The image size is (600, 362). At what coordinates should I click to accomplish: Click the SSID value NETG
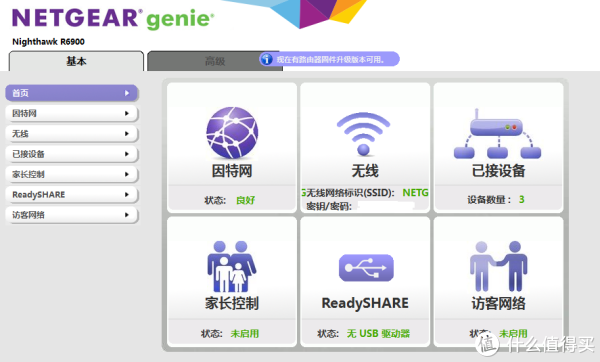(415, 192)
